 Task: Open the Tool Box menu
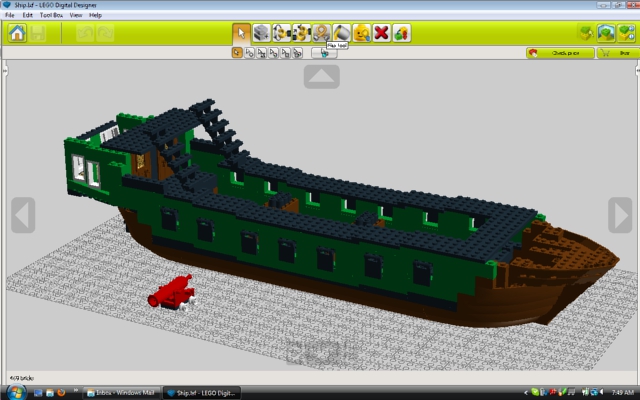click(51, 15)
